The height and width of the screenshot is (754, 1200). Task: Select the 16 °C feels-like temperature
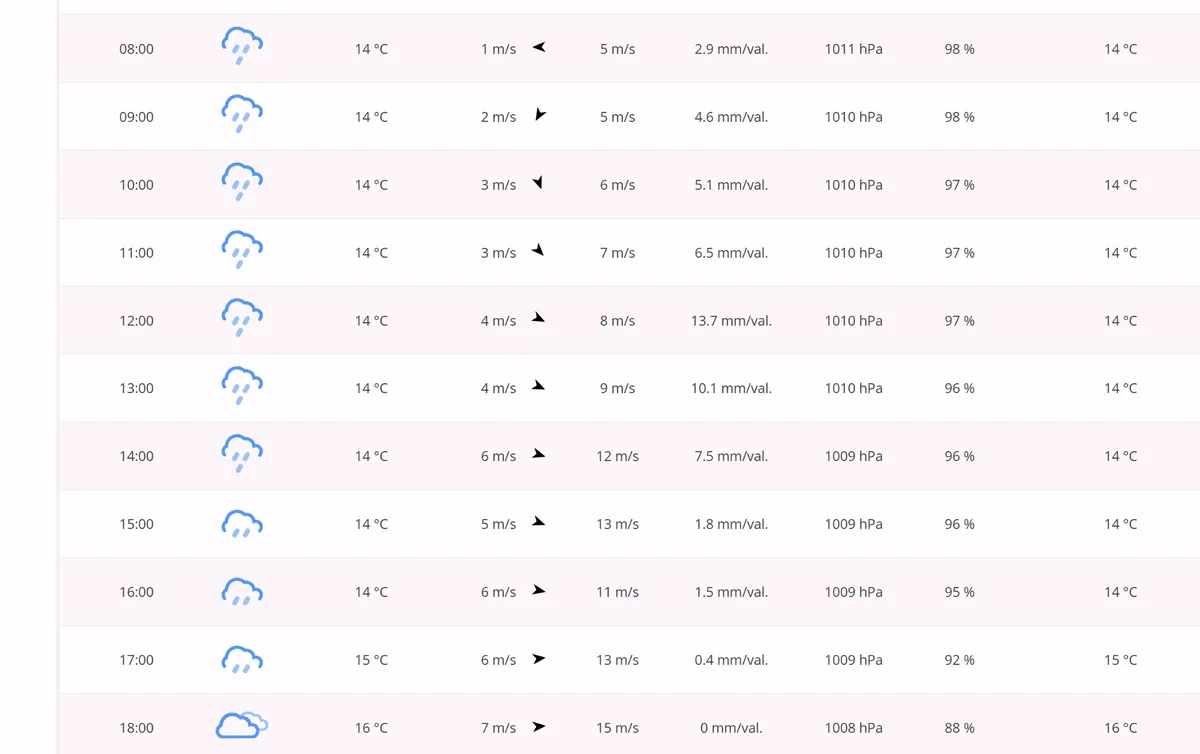1120,727
